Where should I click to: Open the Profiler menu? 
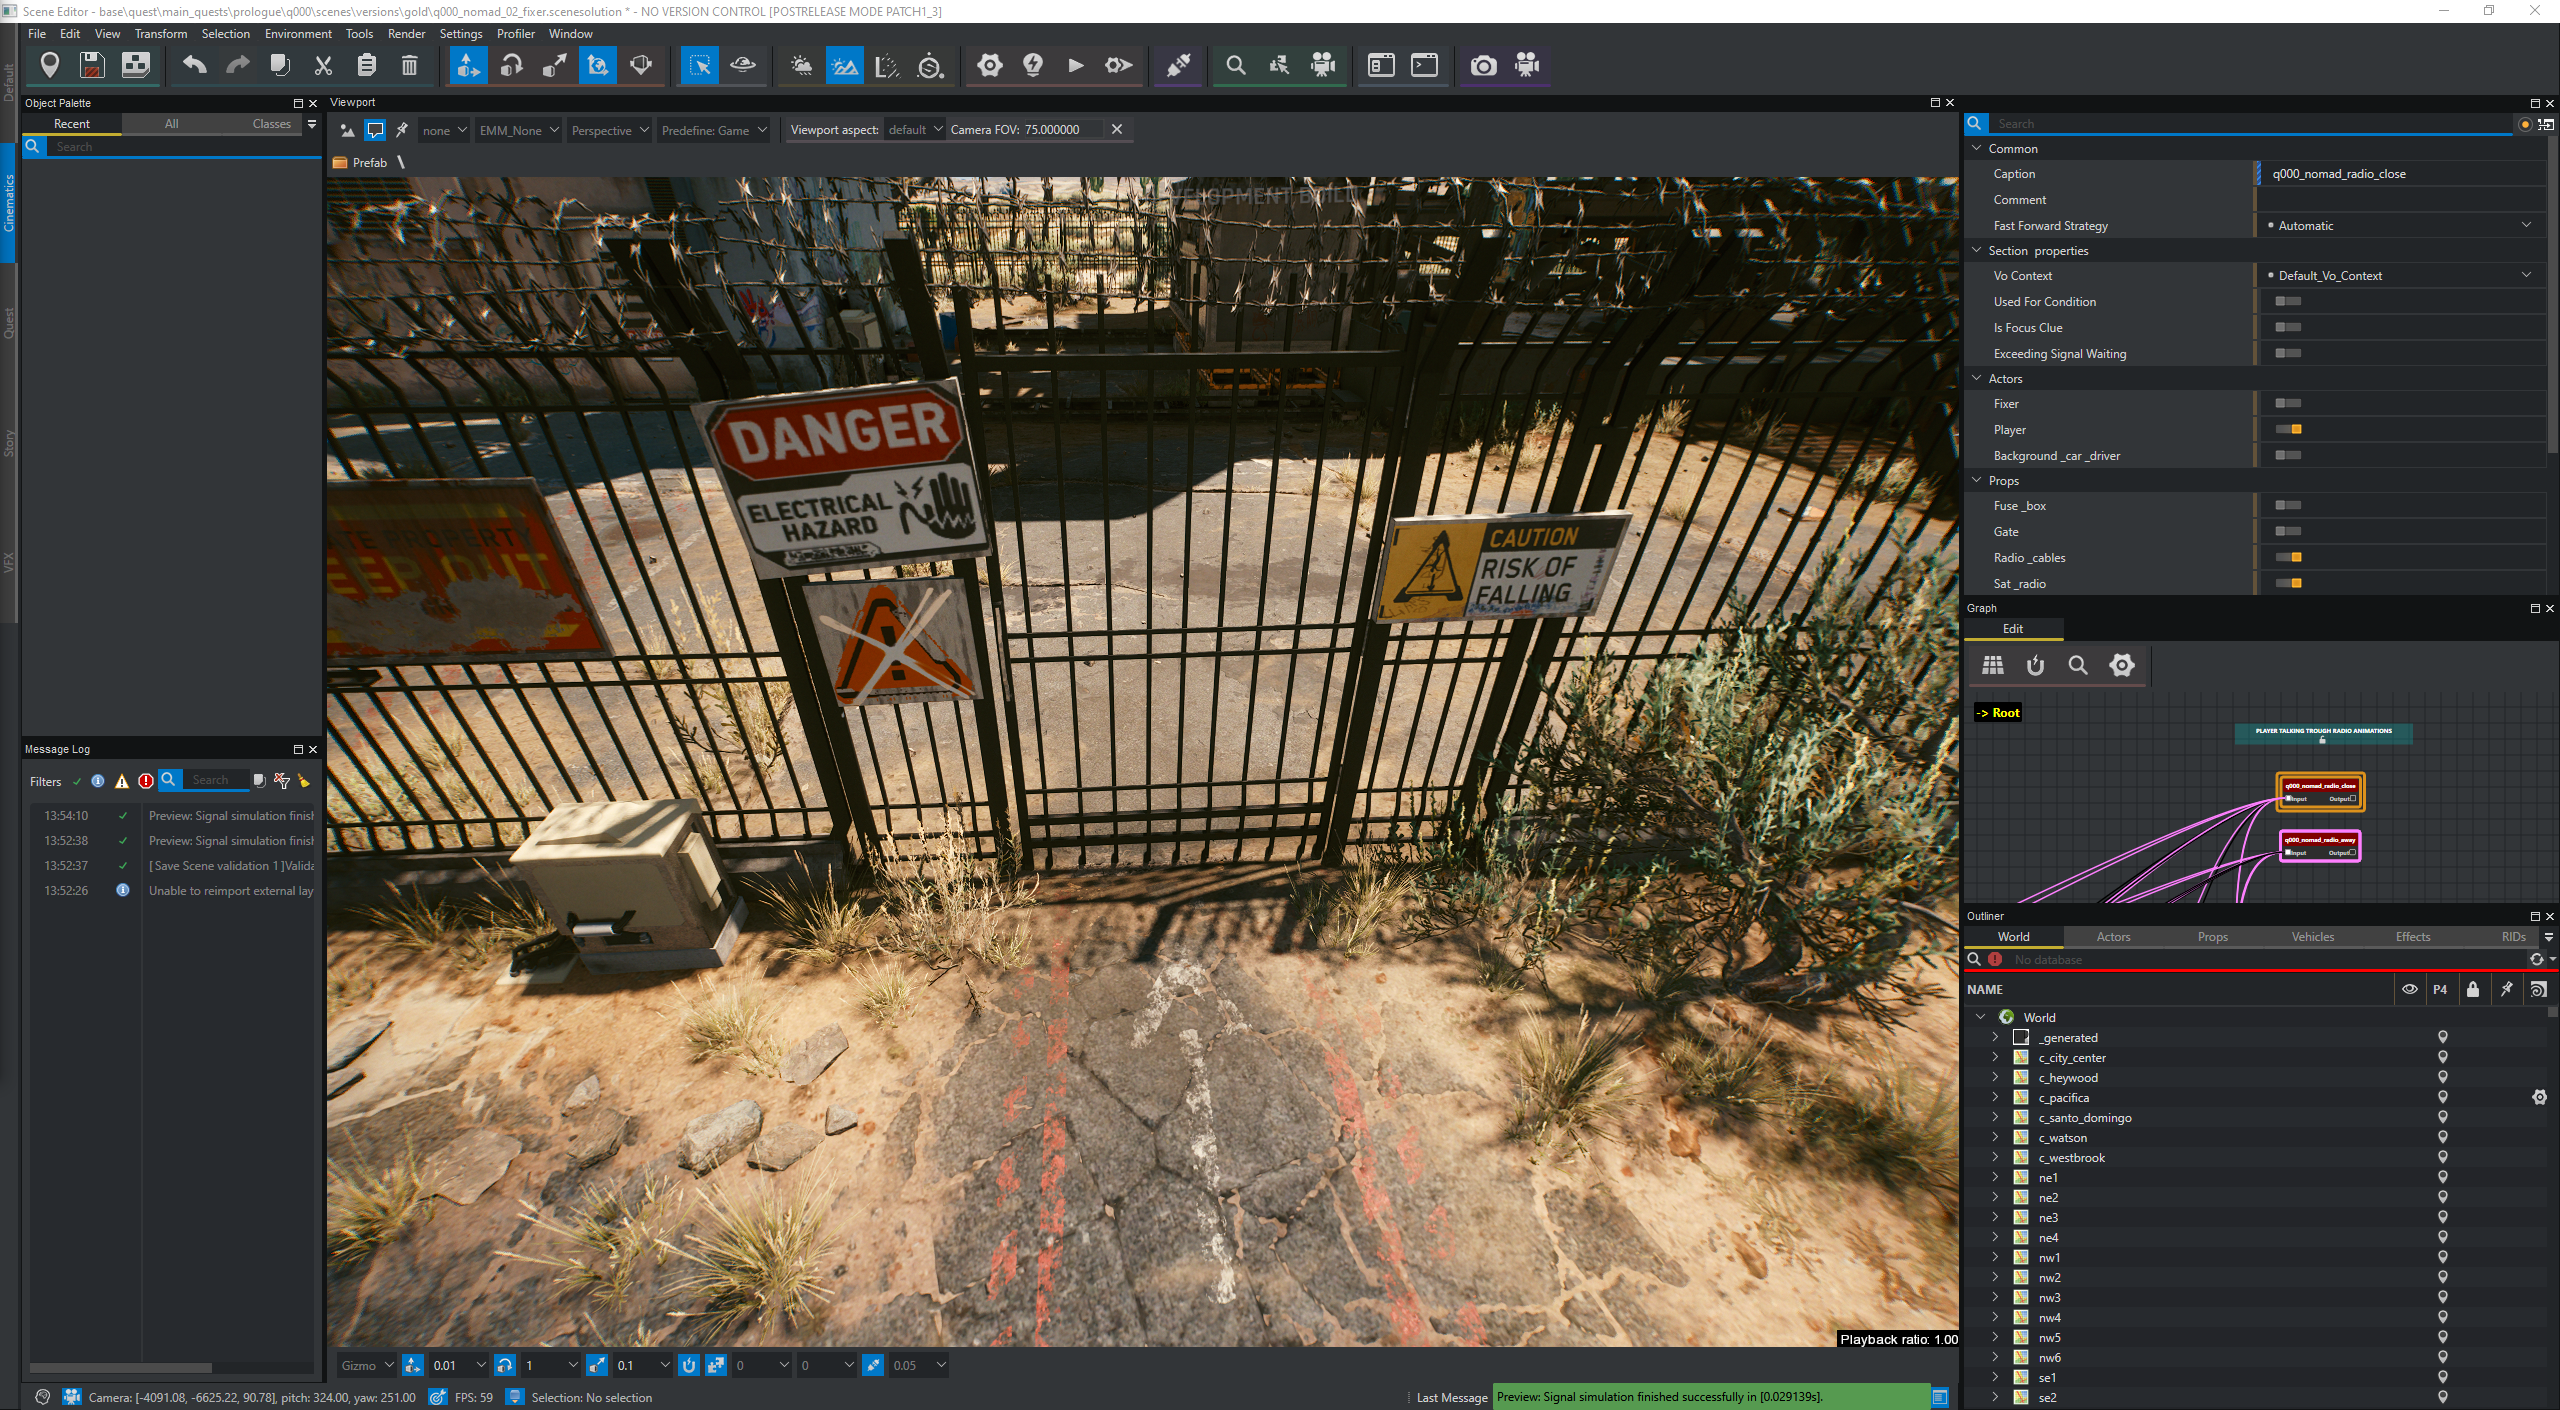point(516,34)
